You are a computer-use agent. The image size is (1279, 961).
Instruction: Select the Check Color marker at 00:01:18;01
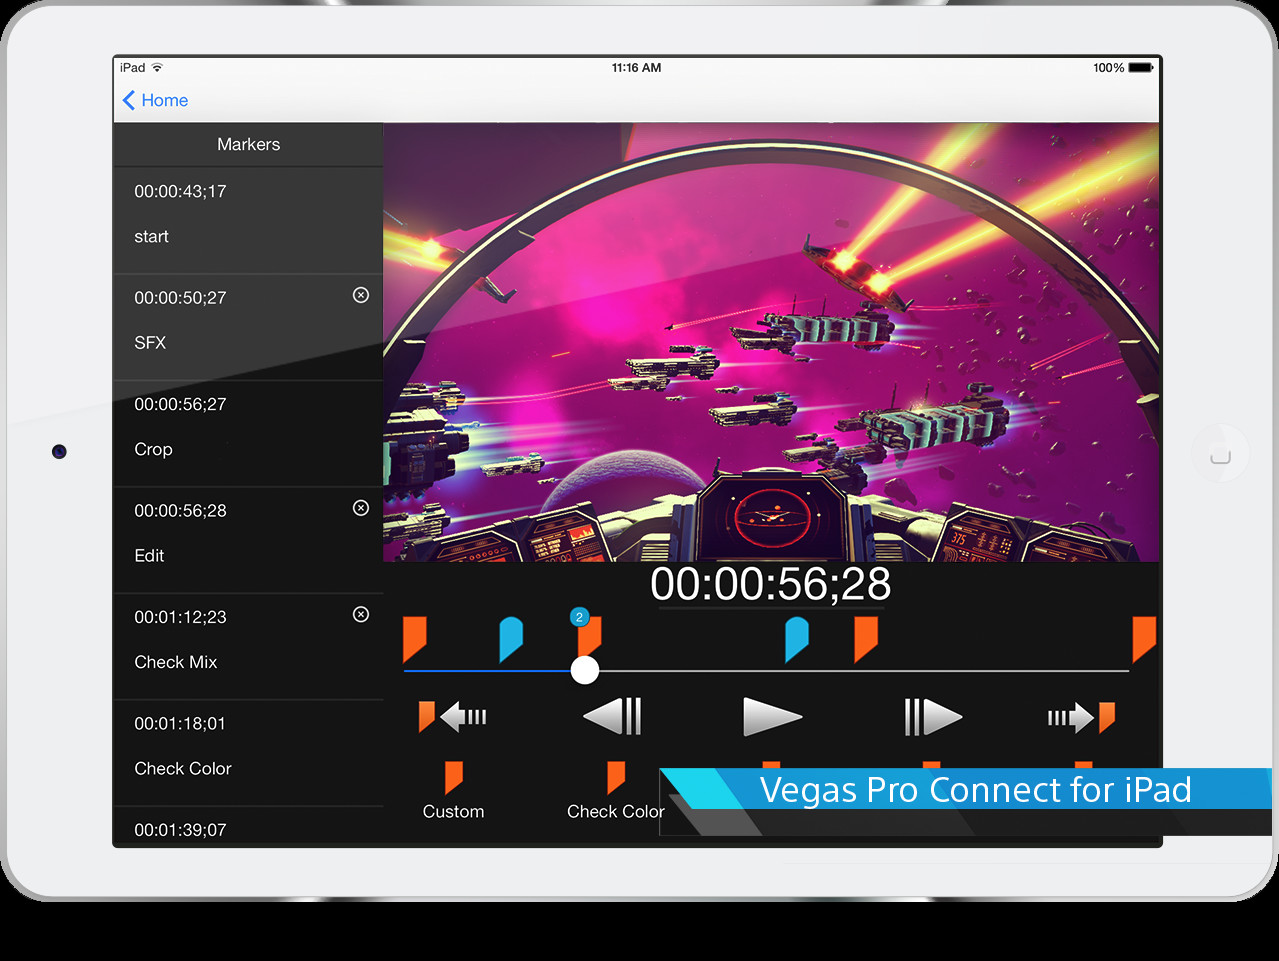248,746
